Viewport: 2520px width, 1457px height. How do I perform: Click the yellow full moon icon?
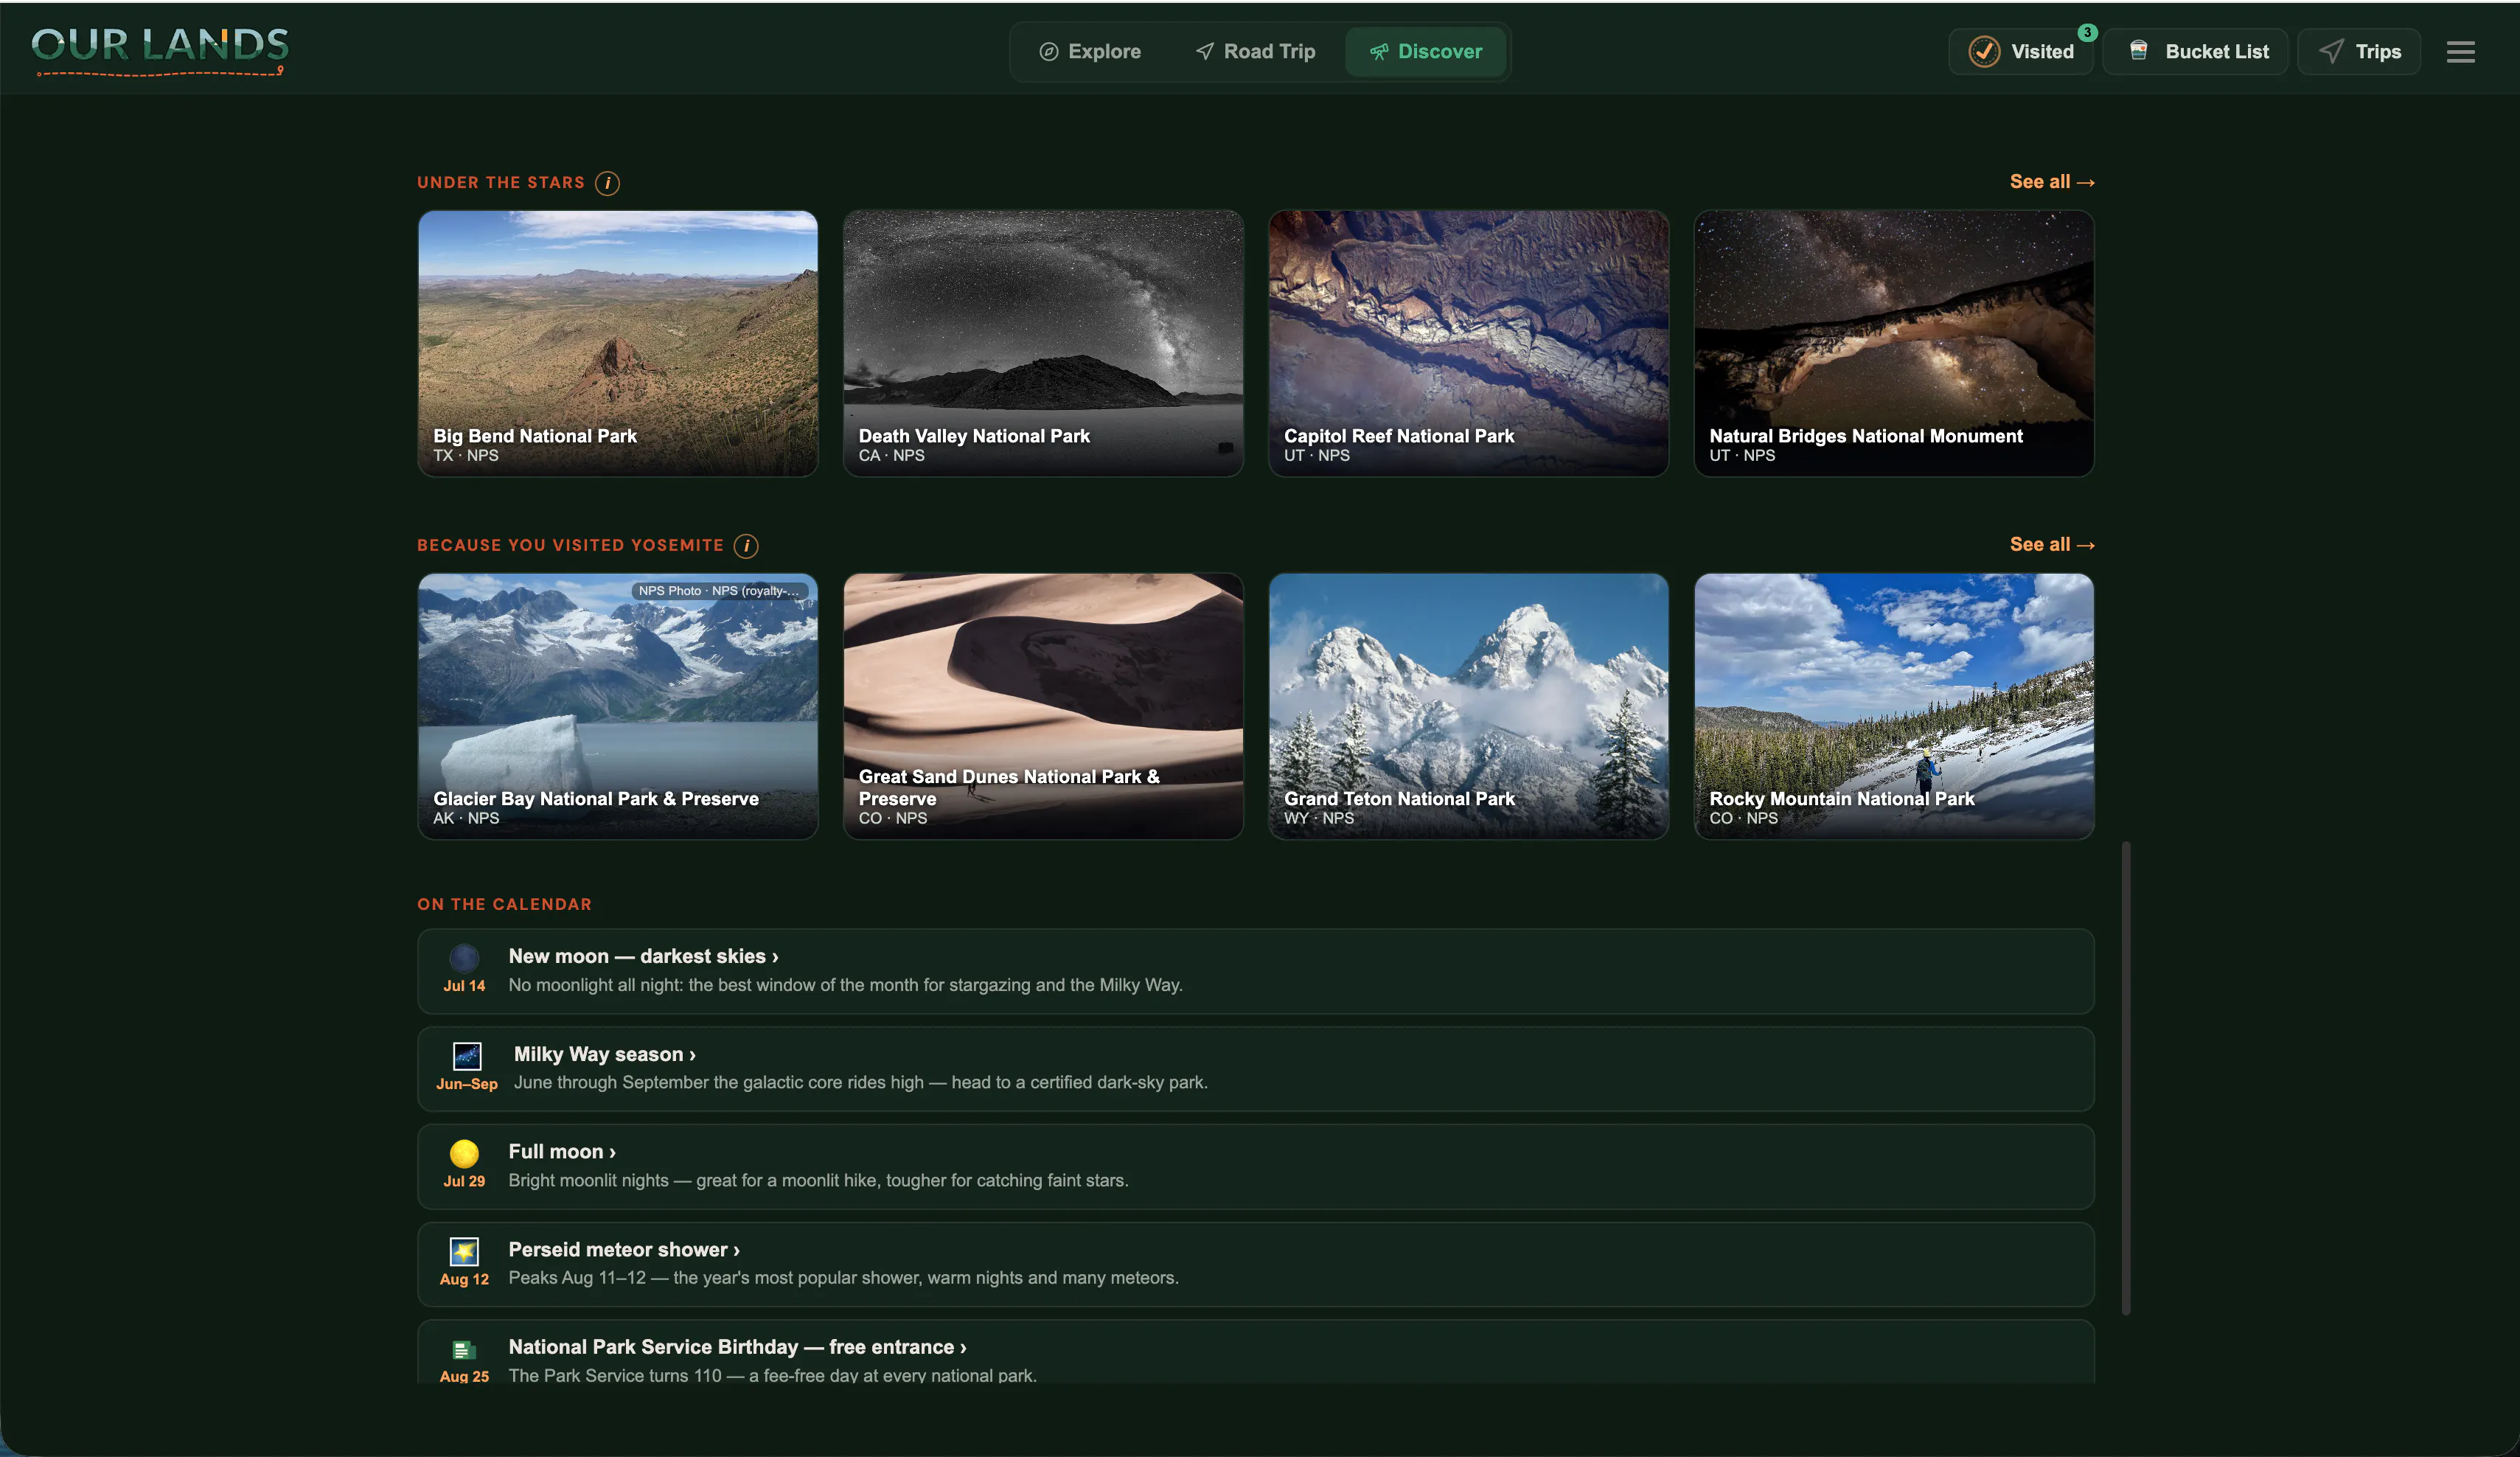point(464,1153)
